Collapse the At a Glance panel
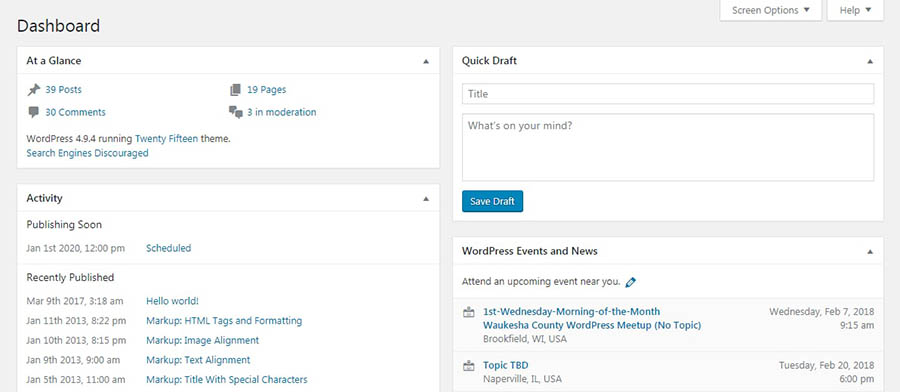Screen dimensions: 900x392 tap(426, 61)
